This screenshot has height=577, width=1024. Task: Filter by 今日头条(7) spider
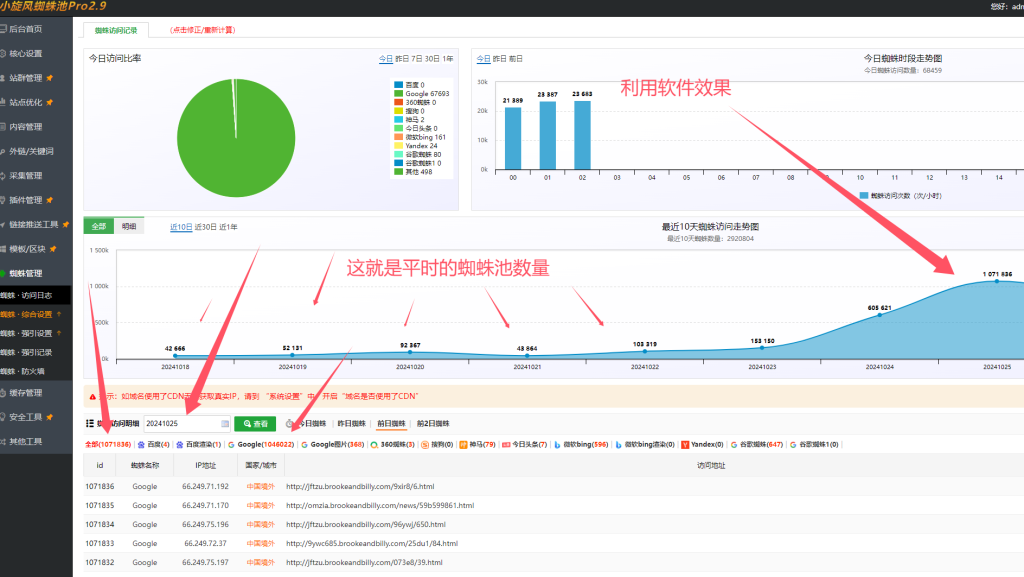coord(524,444)
